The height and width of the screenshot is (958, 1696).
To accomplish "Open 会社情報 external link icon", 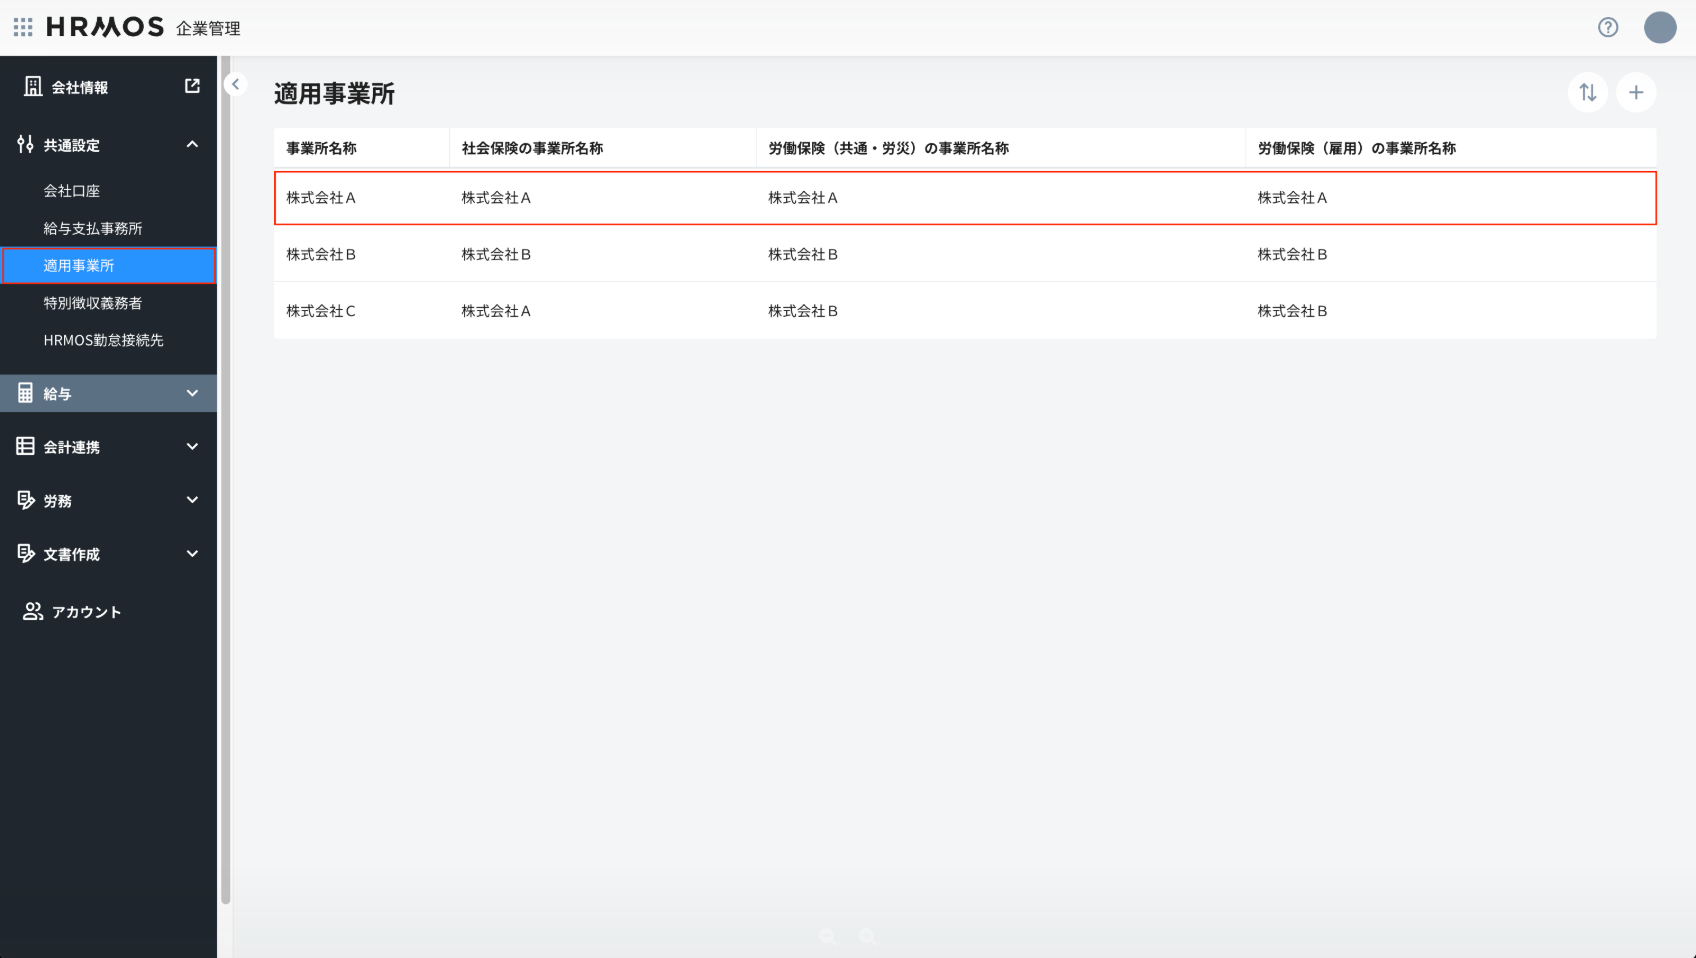I will 192,87.
